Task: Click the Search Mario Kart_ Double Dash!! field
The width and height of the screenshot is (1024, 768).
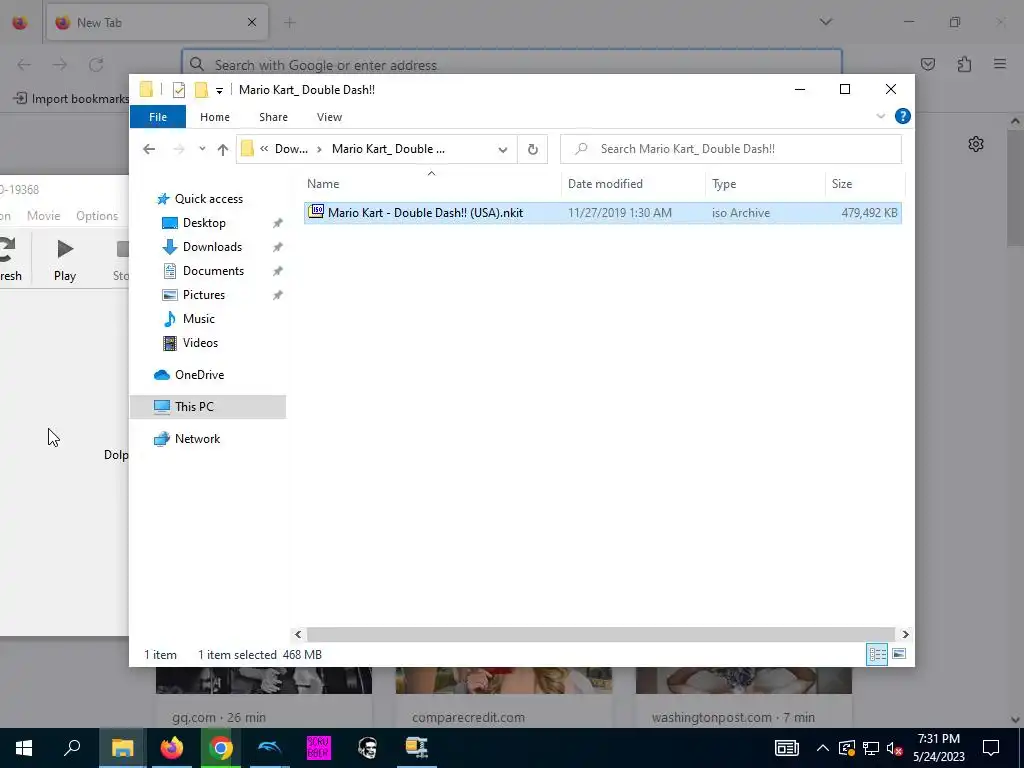Action: pyautogui.click(x=731, y=149)
